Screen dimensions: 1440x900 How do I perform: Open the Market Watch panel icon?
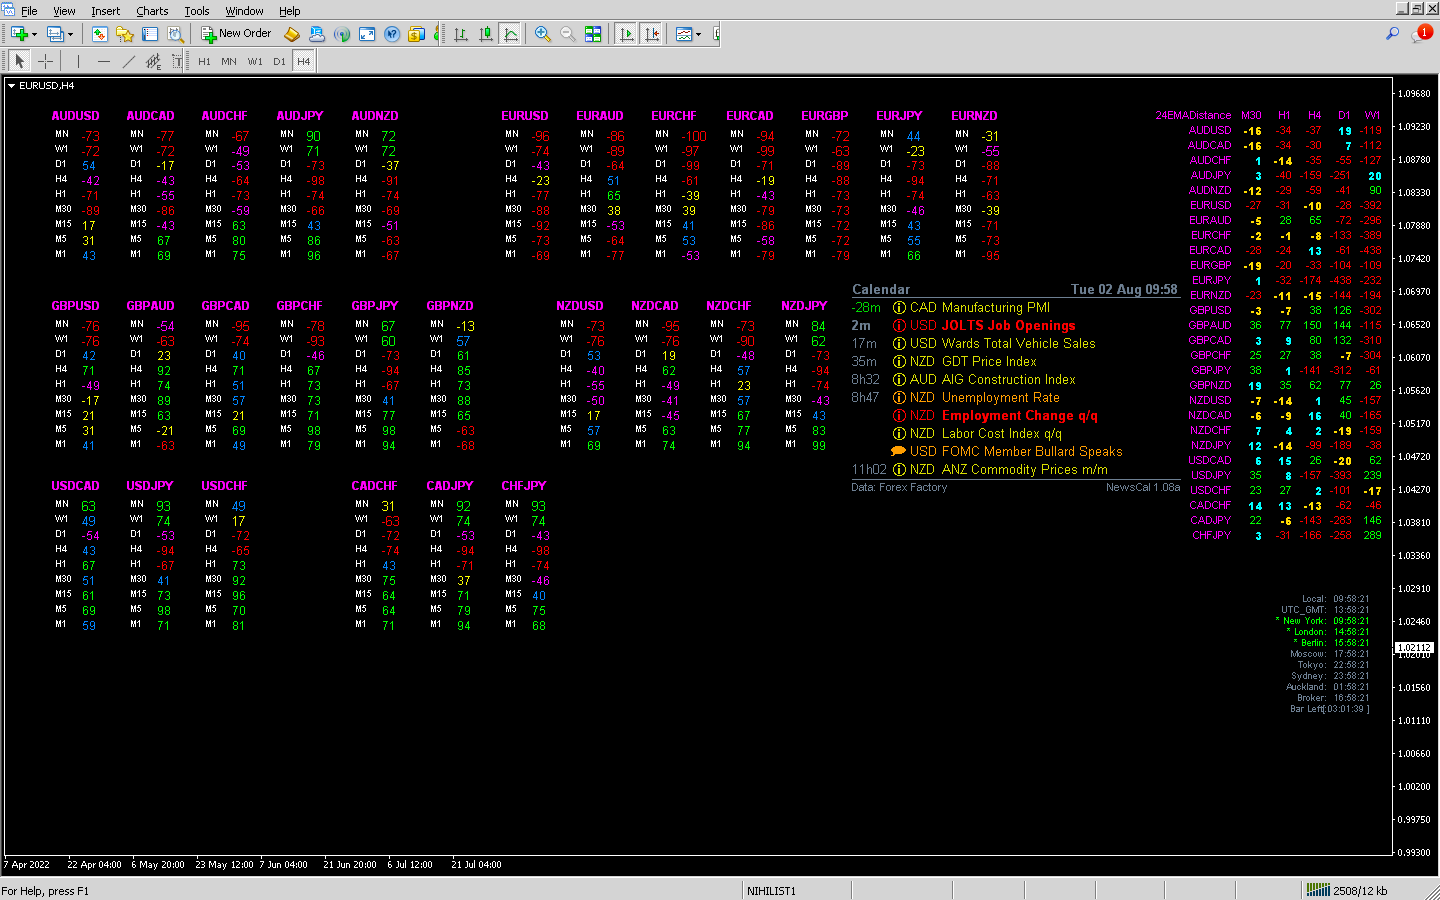[100, 34]
